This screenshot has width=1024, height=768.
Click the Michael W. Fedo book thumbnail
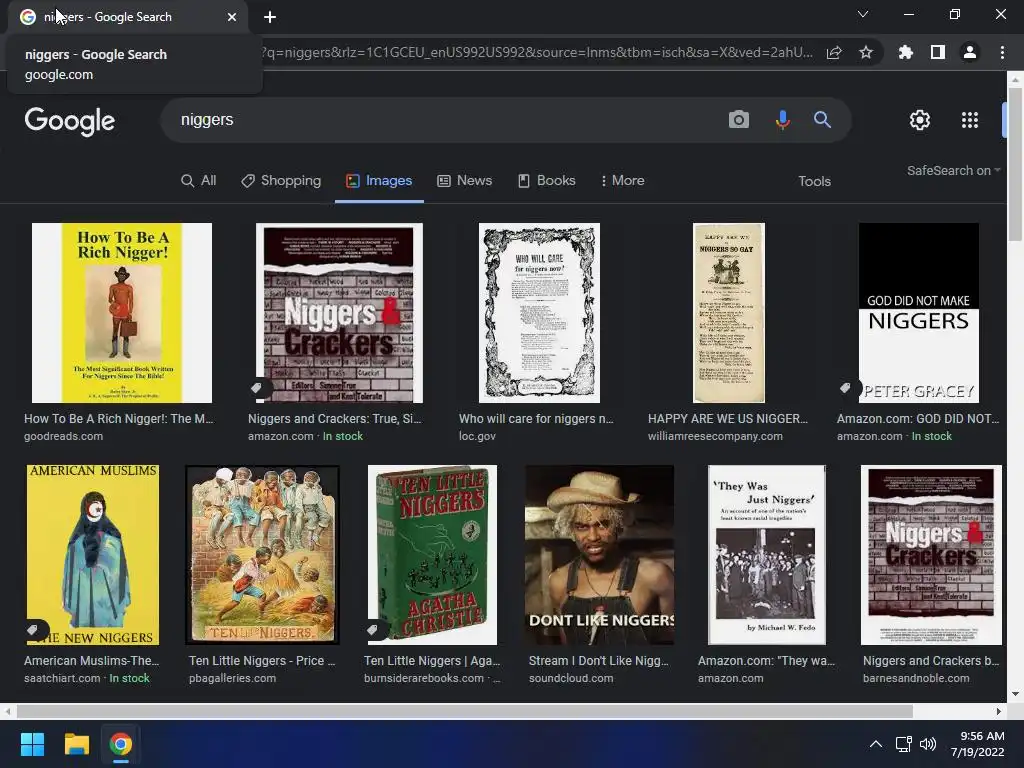(767, 555)
